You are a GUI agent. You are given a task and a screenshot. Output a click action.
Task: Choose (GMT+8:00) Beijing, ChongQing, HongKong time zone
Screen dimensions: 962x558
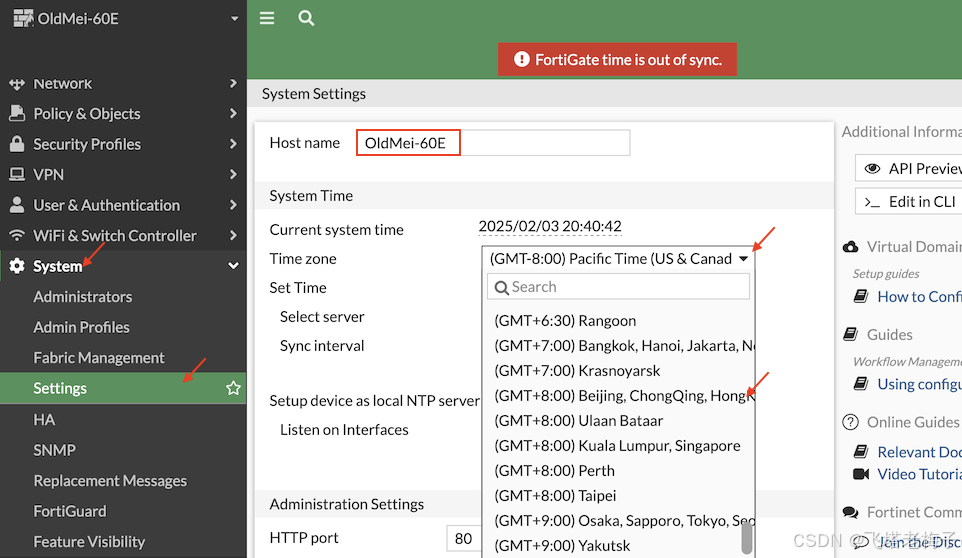[x=618, y=396]
